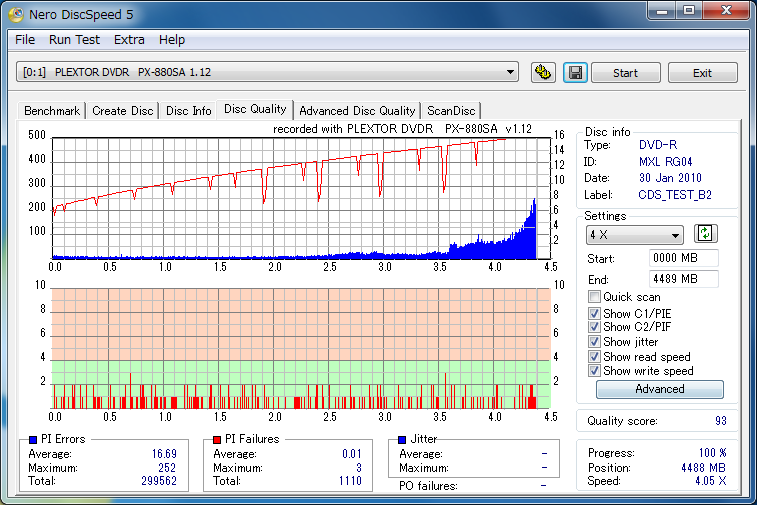Maximize the Nero DiscSpeed window
Image resolution: width=757 pixels, height=505 pixels.
[x=689, y=10]
